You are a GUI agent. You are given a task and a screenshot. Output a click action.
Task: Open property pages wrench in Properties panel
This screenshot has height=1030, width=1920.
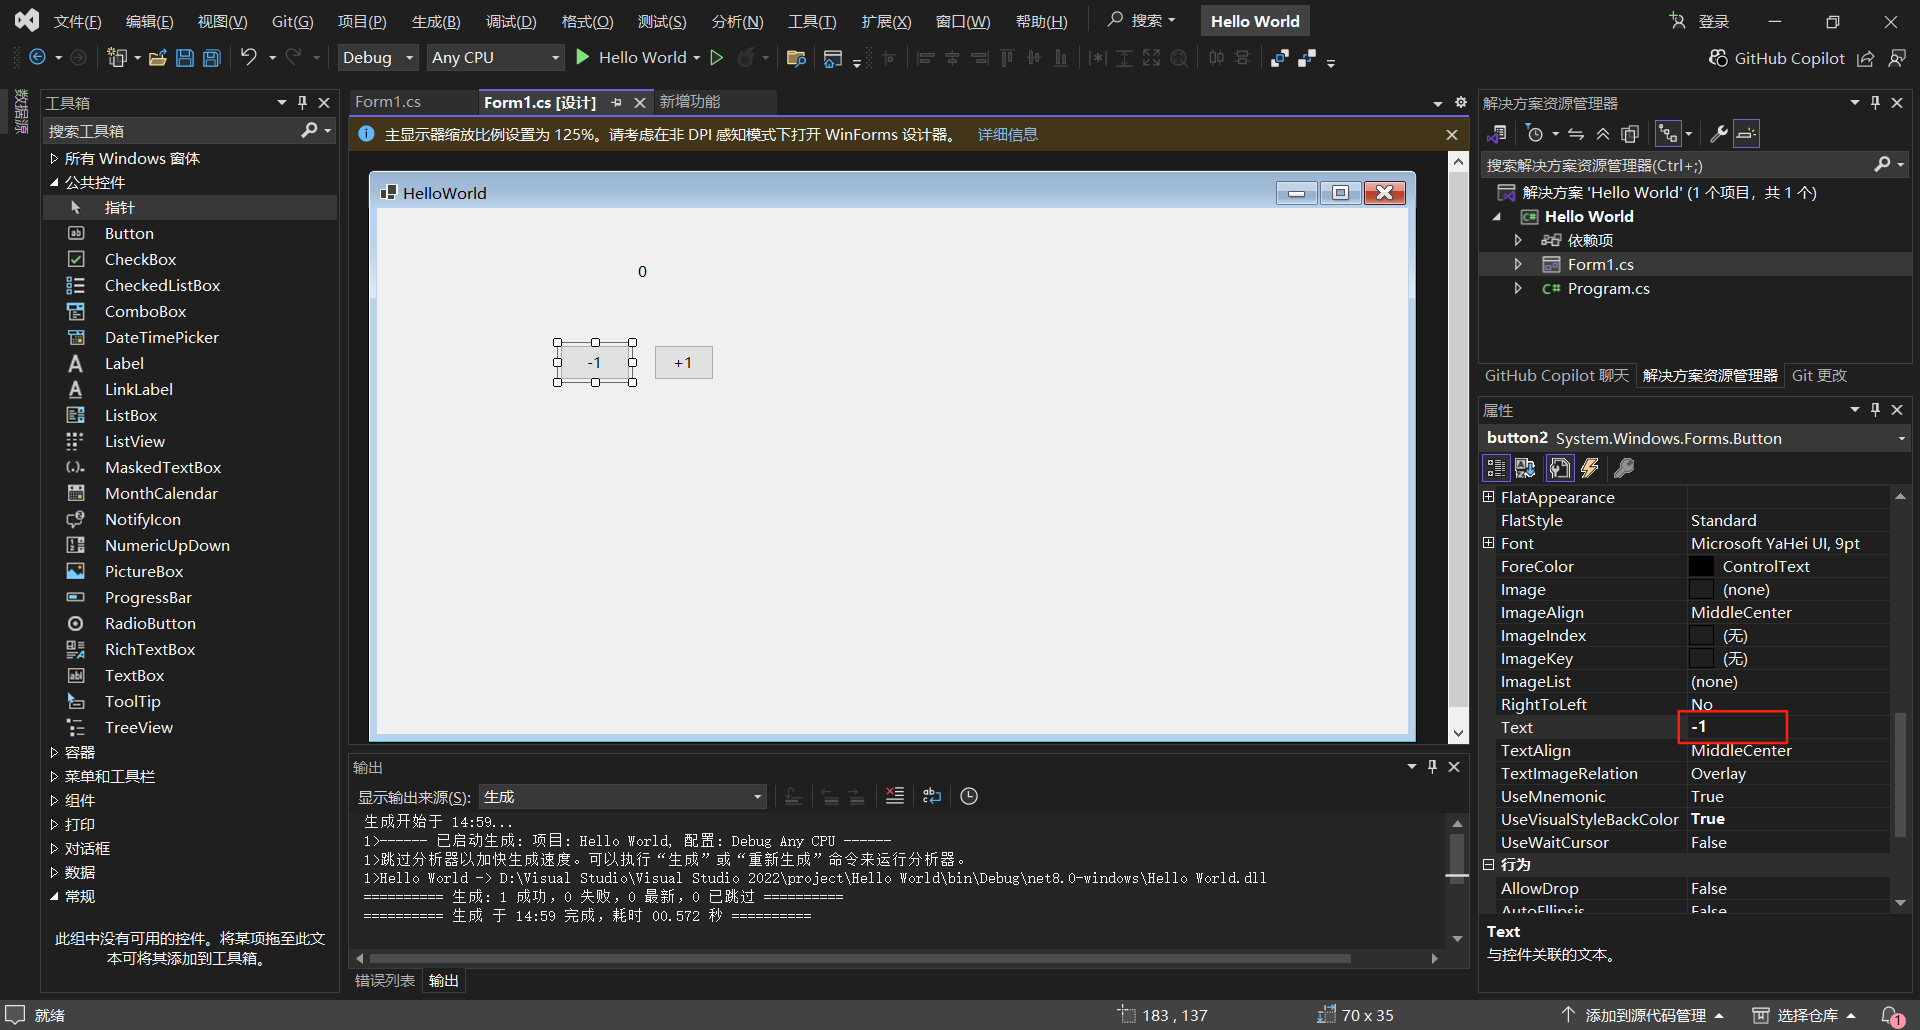pyautogui.click(x=1624, y=468)
